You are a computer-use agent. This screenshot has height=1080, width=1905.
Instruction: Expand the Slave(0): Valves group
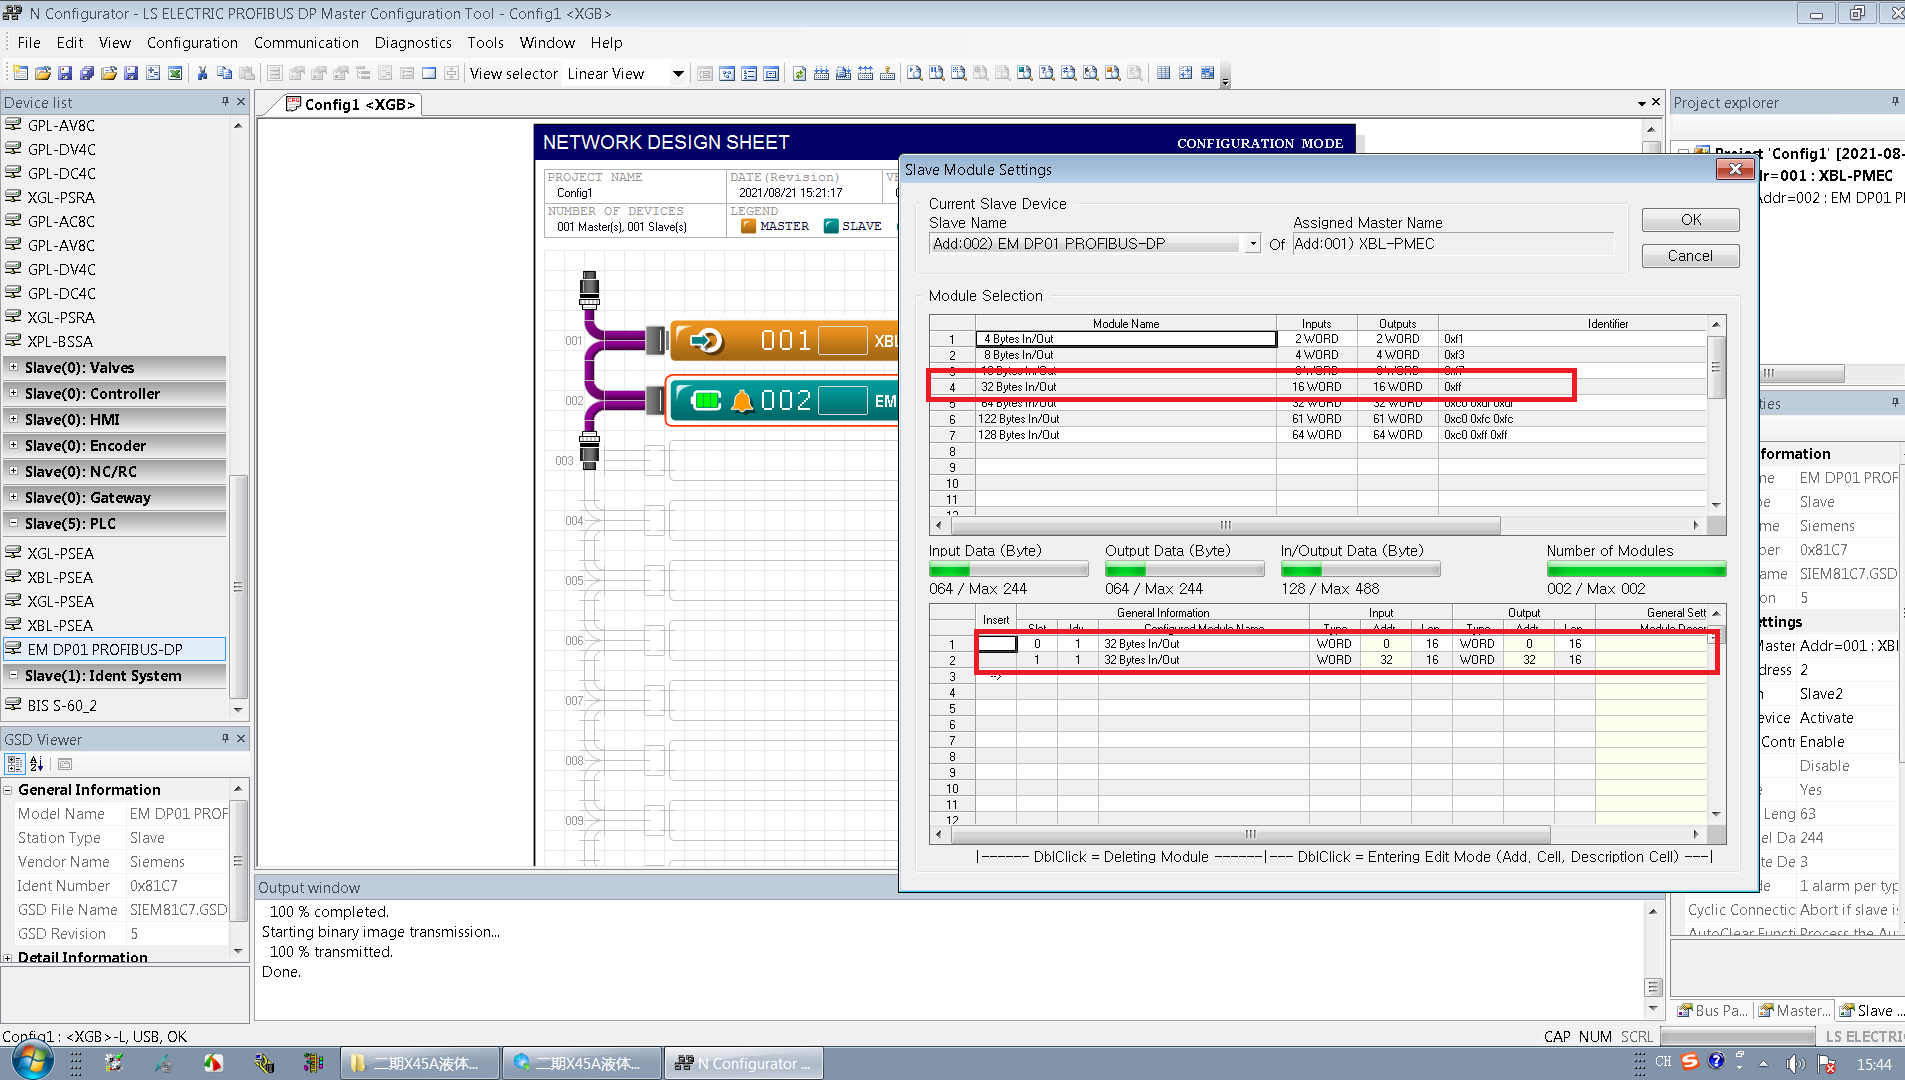[13, 368]
